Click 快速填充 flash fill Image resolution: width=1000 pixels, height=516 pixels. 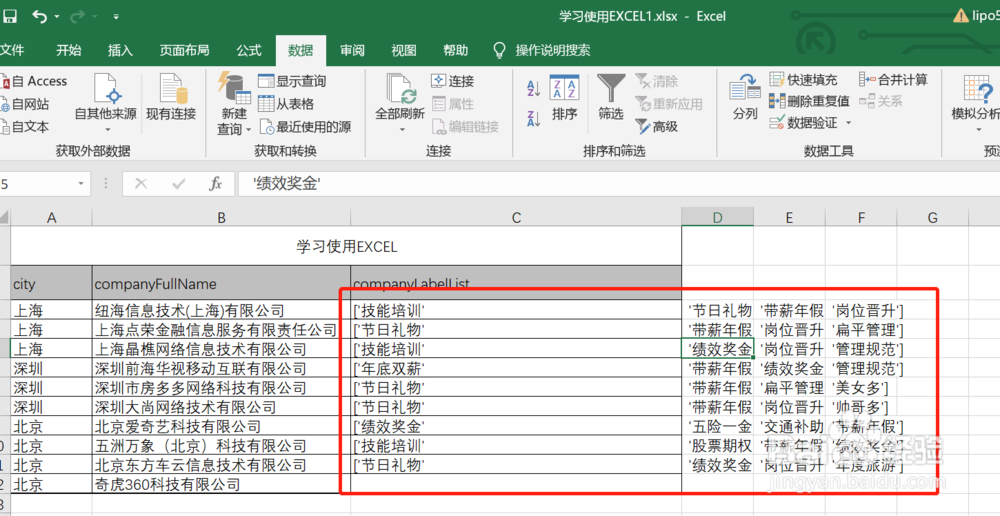(803, 80)
